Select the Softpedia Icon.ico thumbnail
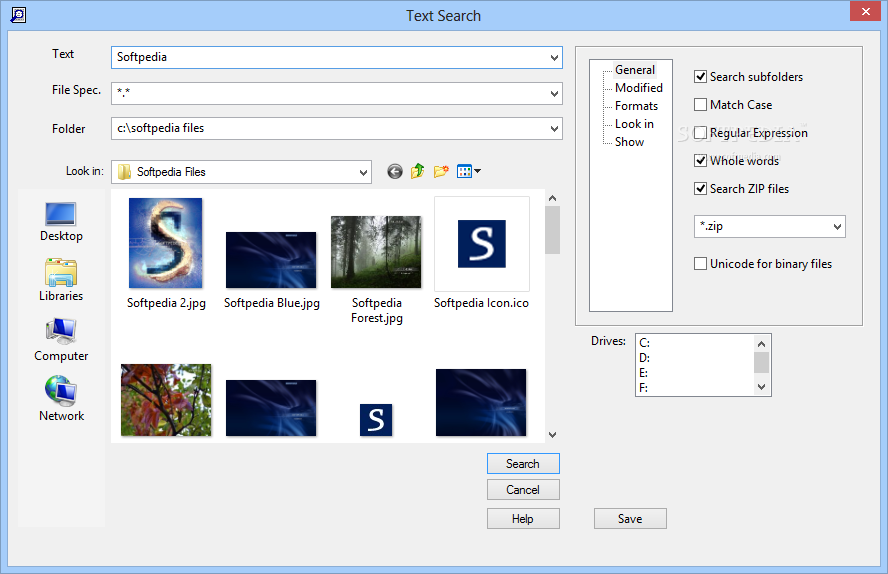Viewport: 888px width, 574px height. coord(481,244)
